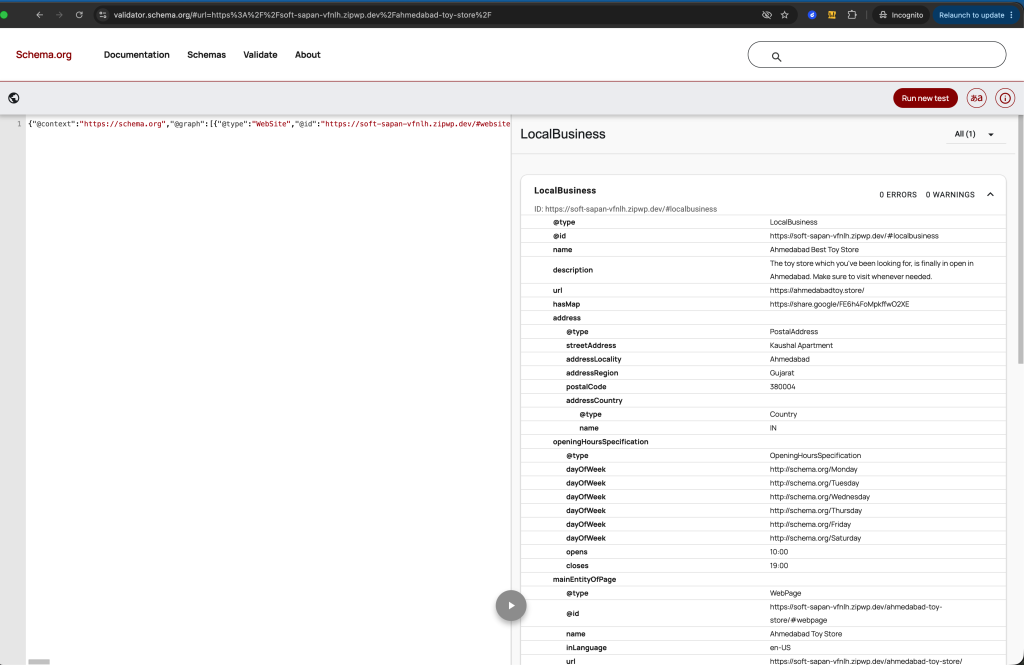Open the Validate menu
1024x665 pixels.
tap(260, 55)
